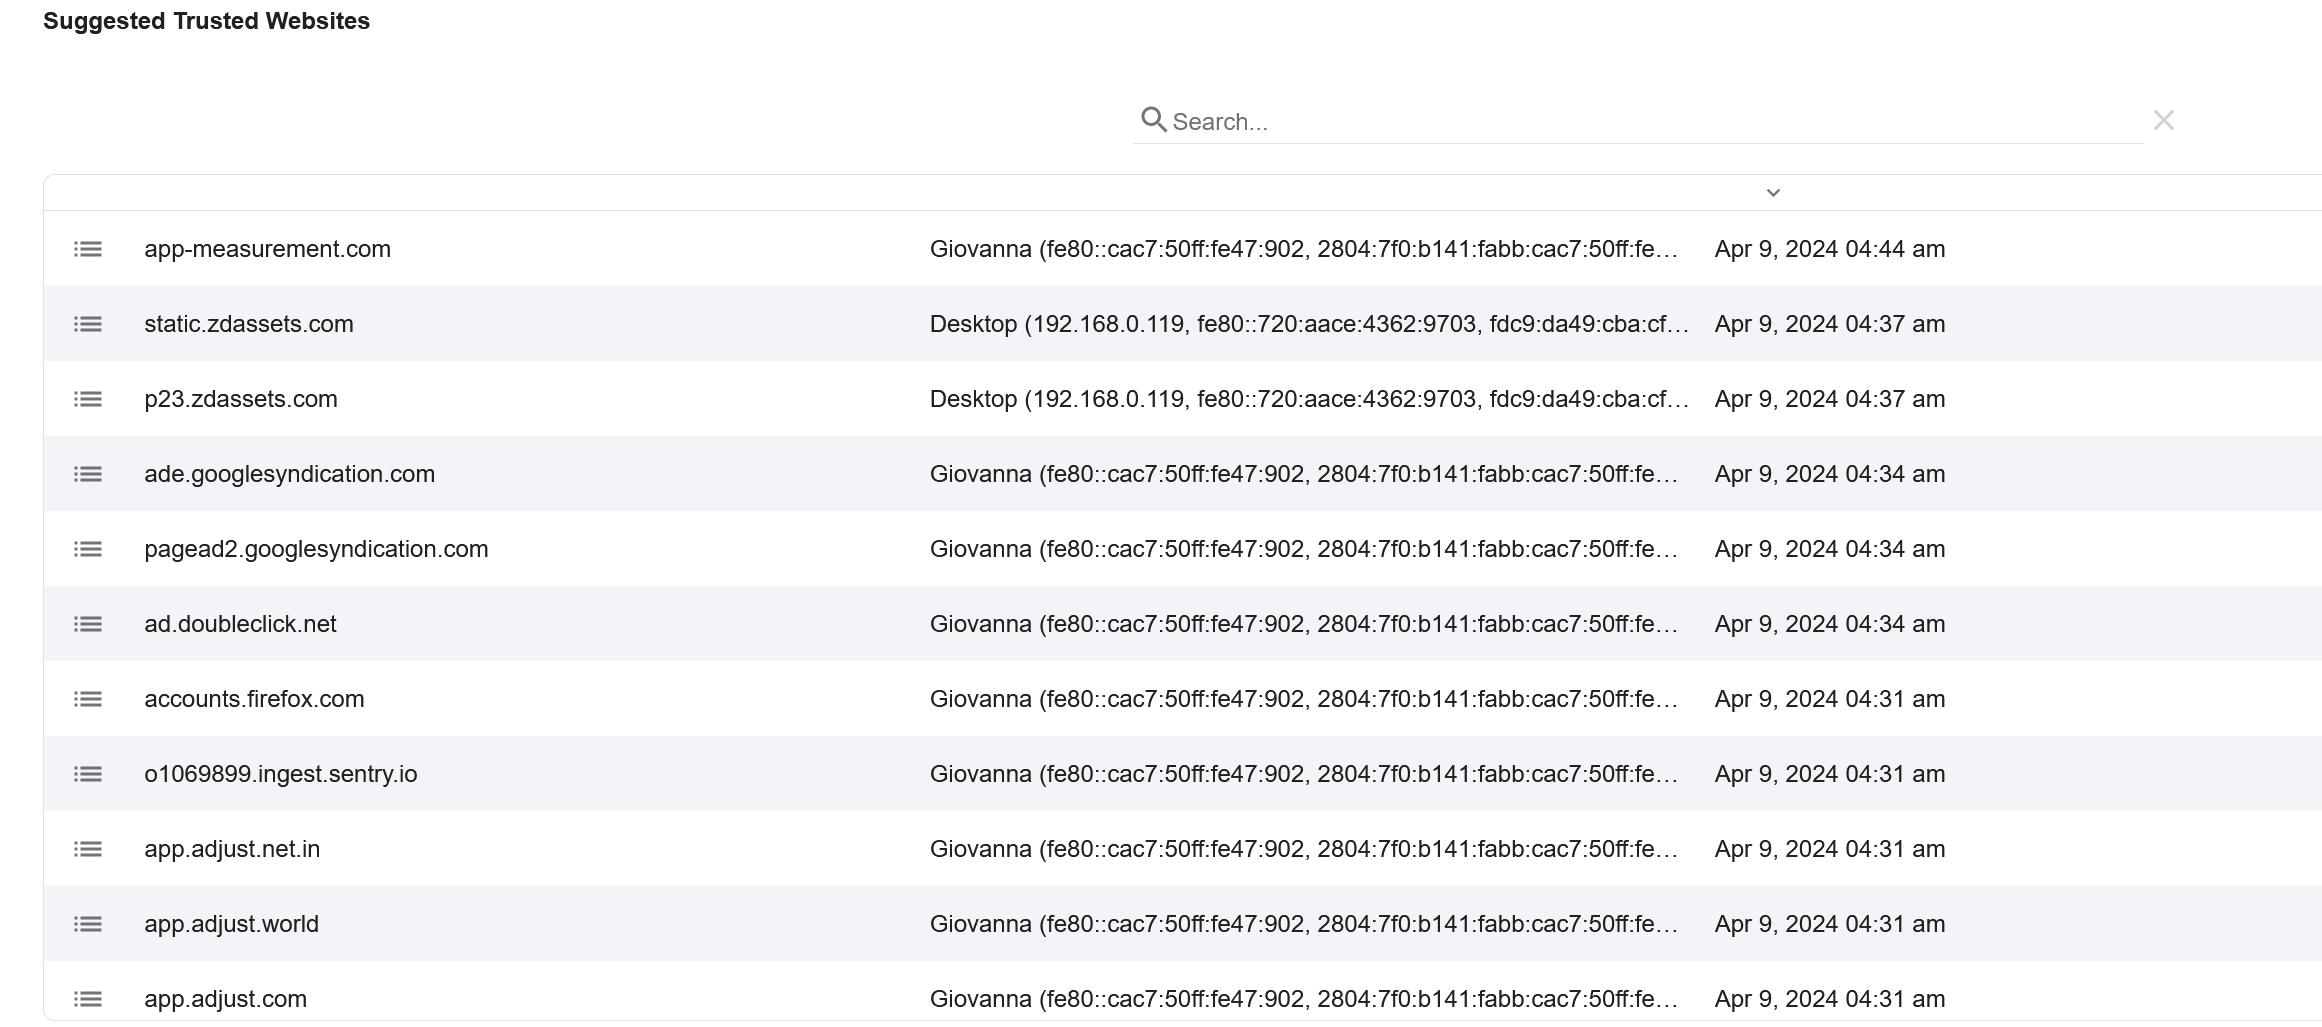2322x1027 pixels.
Task: Click timestamp in app.adjust.net.in row
Action: 1830,849
